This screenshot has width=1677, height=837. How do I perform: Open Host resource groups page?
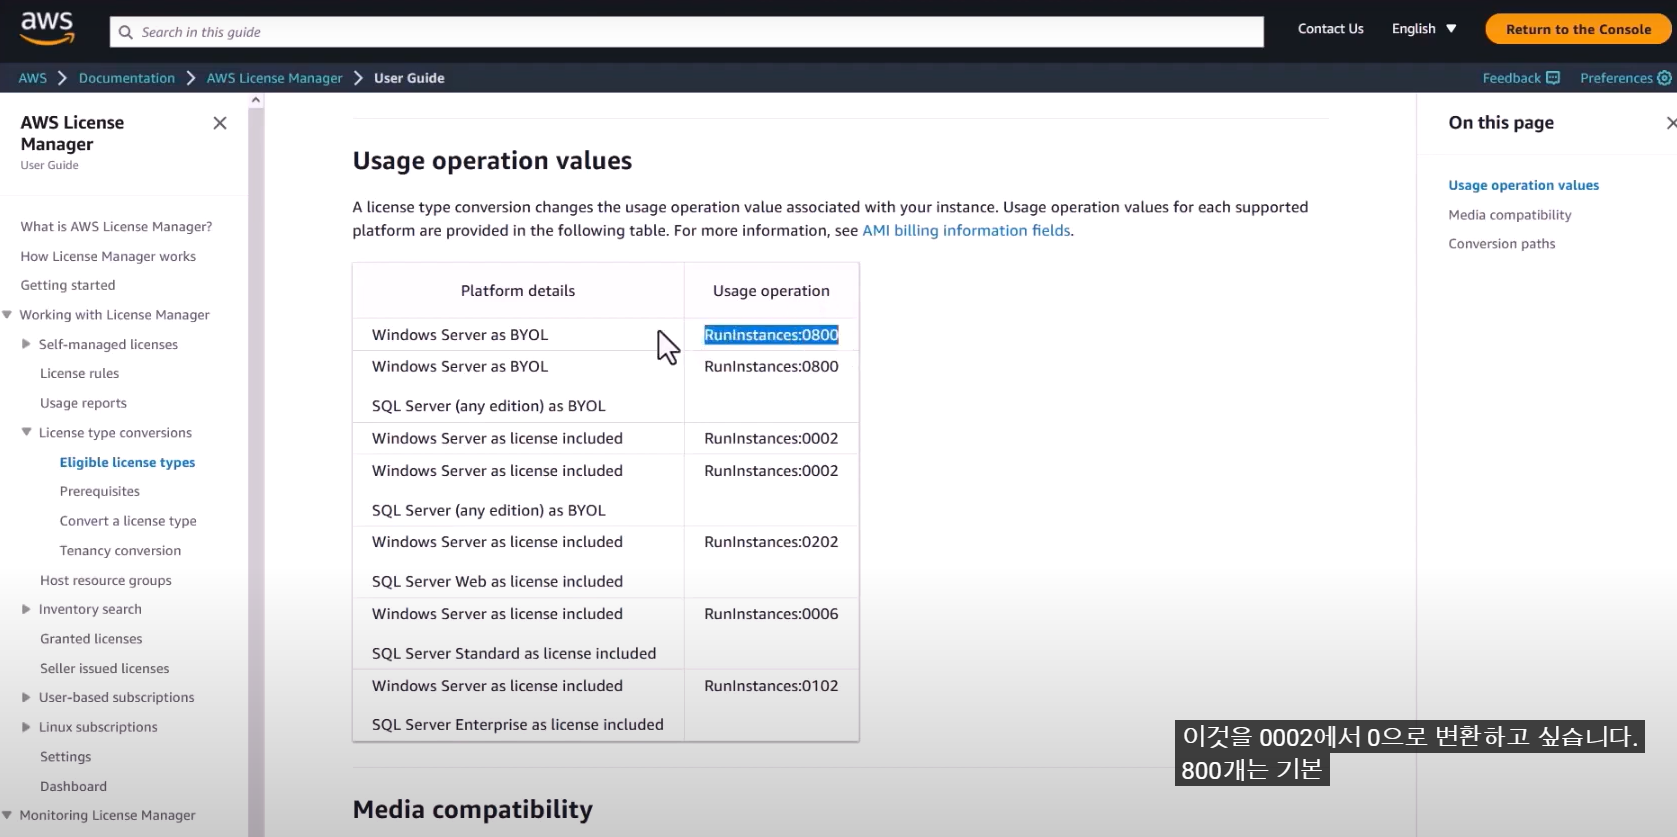[106, 580]
